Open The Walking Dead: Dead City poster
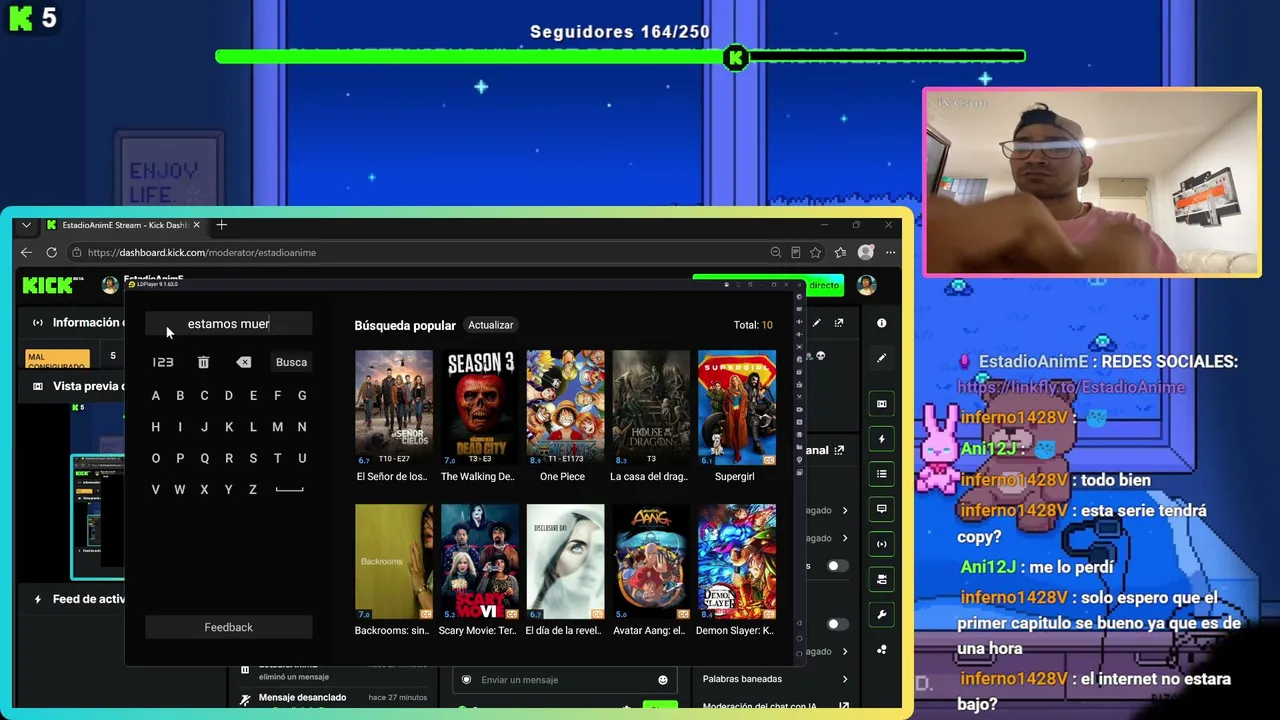The width and height of the screenshot is (1280, 720). click(480, 408)
